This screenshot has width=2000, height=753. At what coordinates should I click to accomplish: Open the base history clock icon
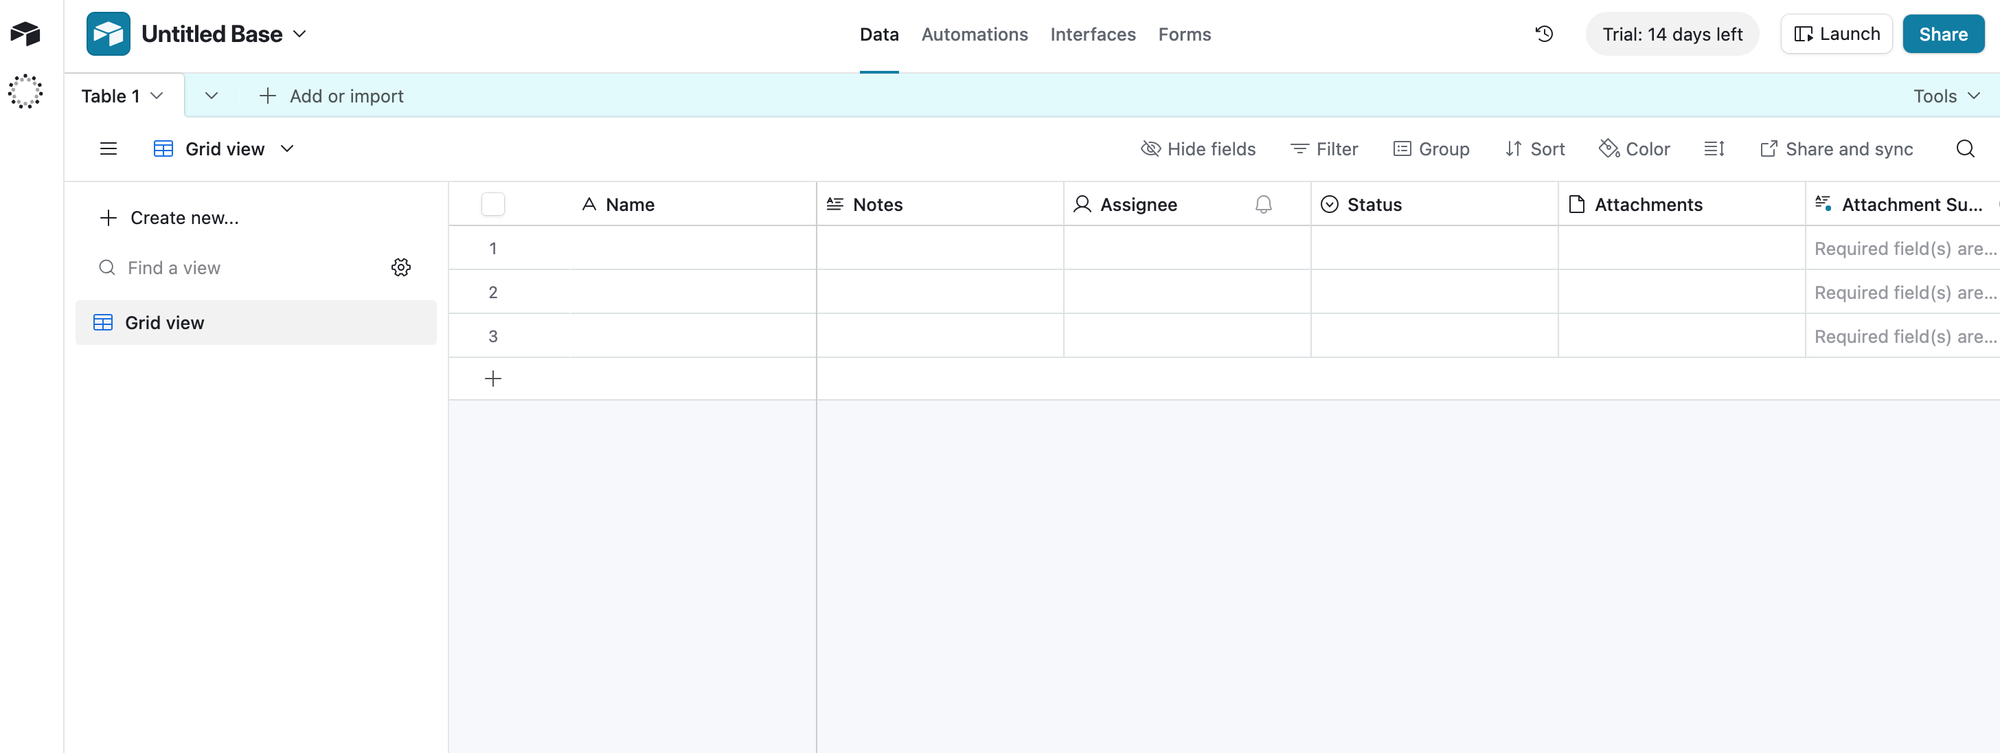click(x=1544, y=34)
